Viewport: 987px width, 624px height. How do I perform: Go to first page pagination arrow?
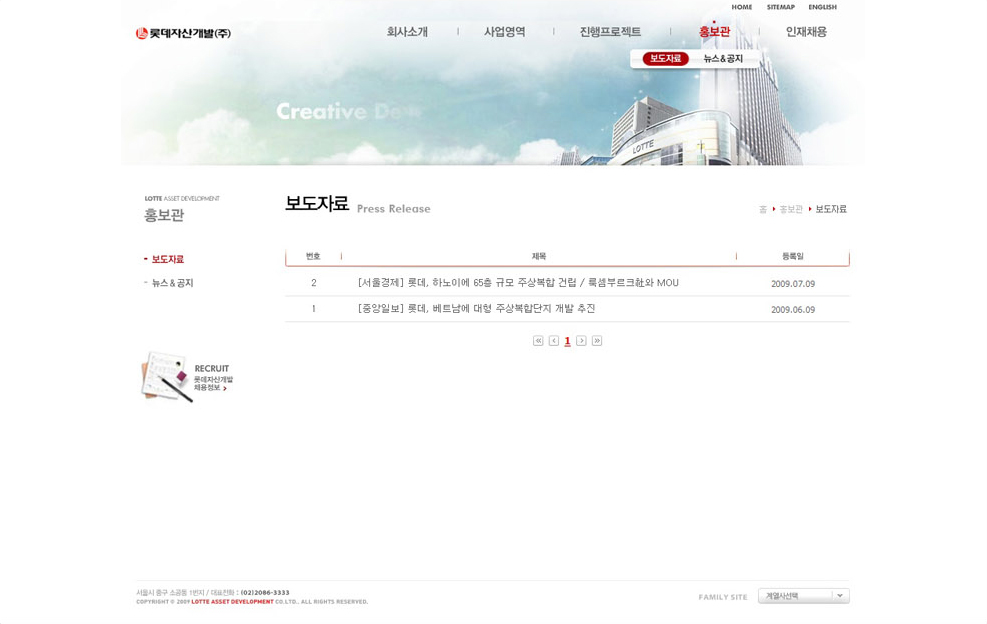538,341
